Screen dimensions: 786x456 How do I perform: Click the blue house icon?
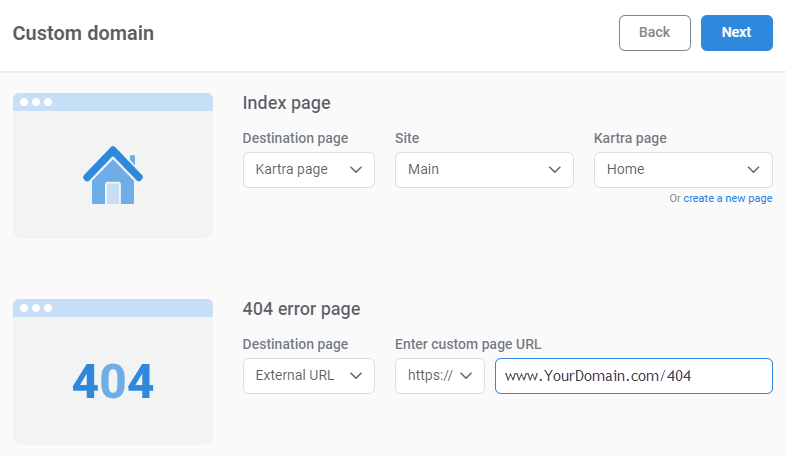tap(113, 176)
